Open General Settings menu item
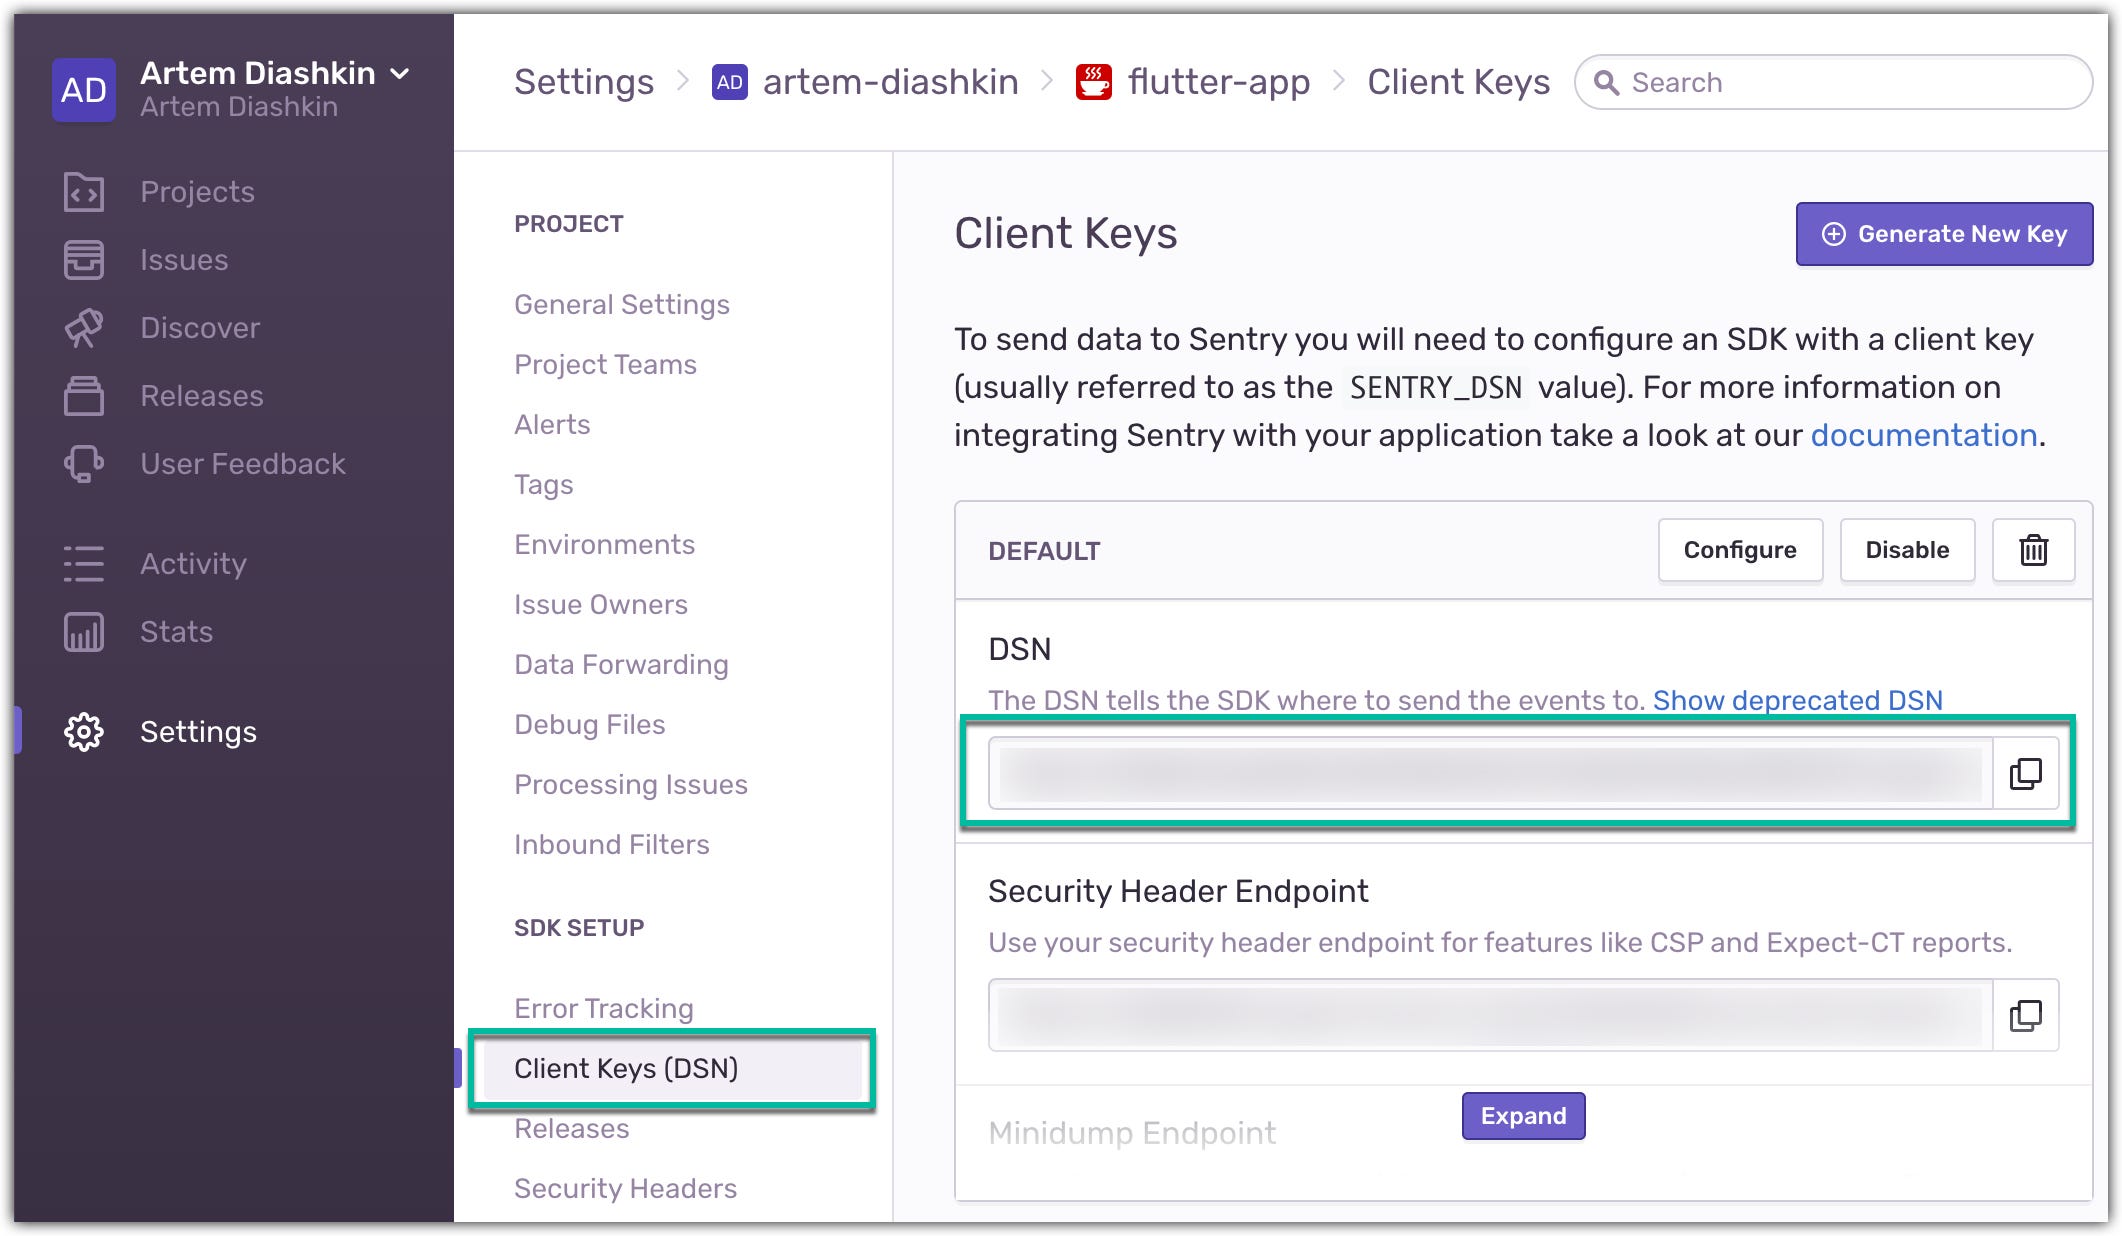Image resolution: width=2122 pixels, height=1236 pixels. pos(622,305)
